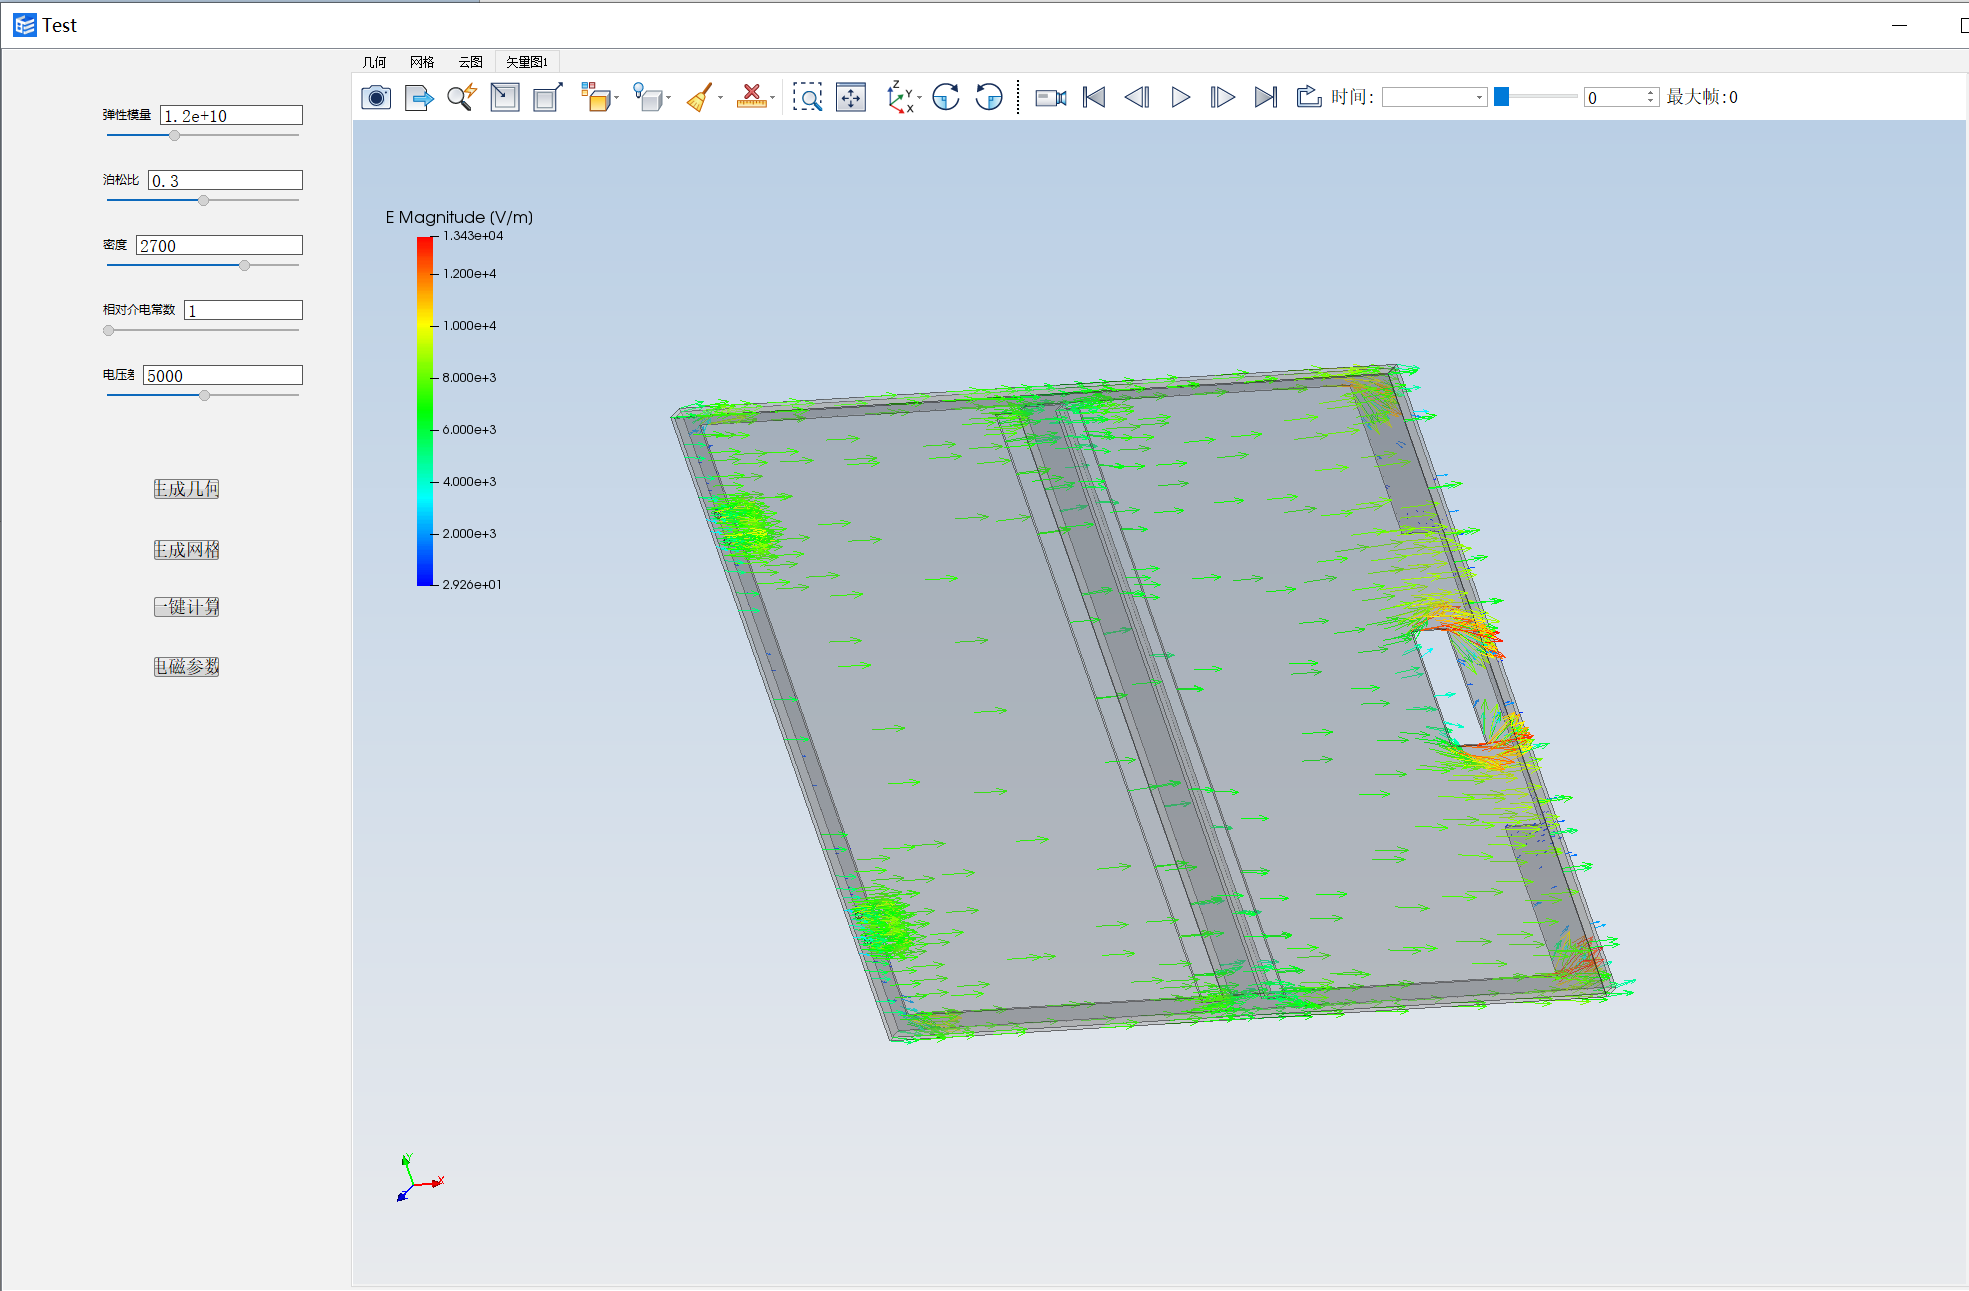This screenshot has width=1969, height=1291.
Task: Rotate the view clockwise
Action: click(946, 97)
